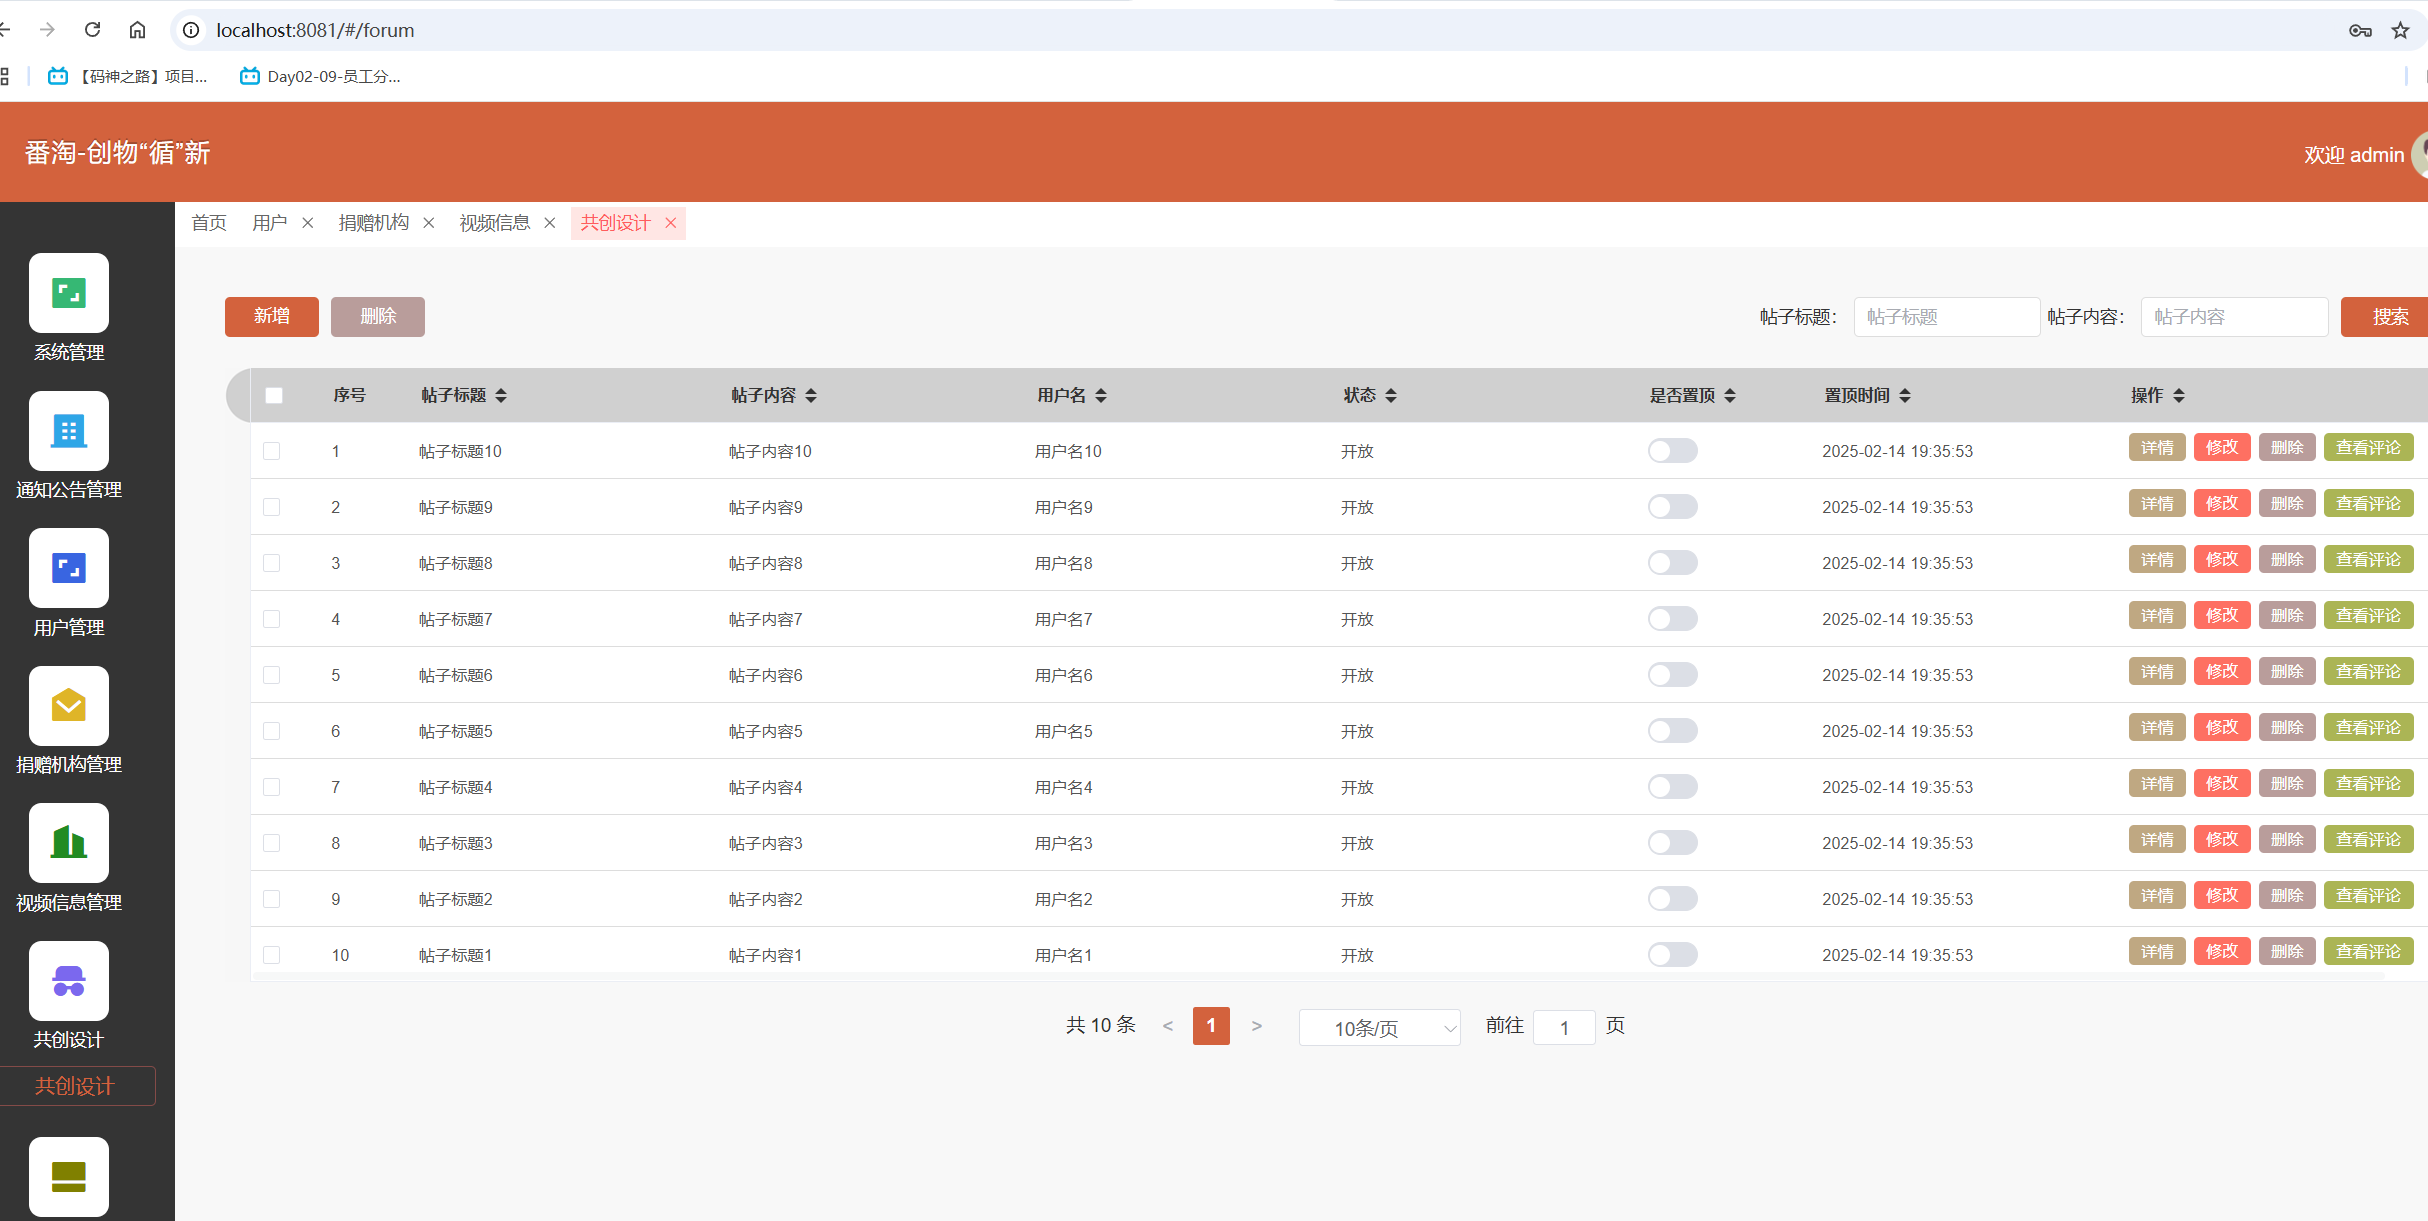Open the 系统管理 sidebar icon

69,293
